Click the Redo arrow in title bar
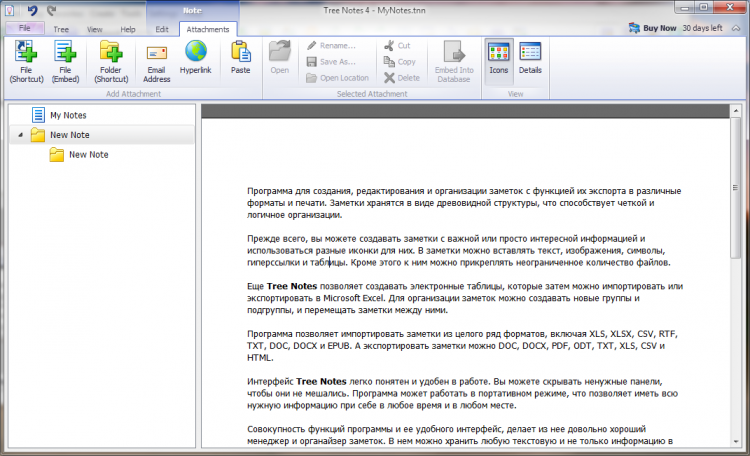 point(52,10)
